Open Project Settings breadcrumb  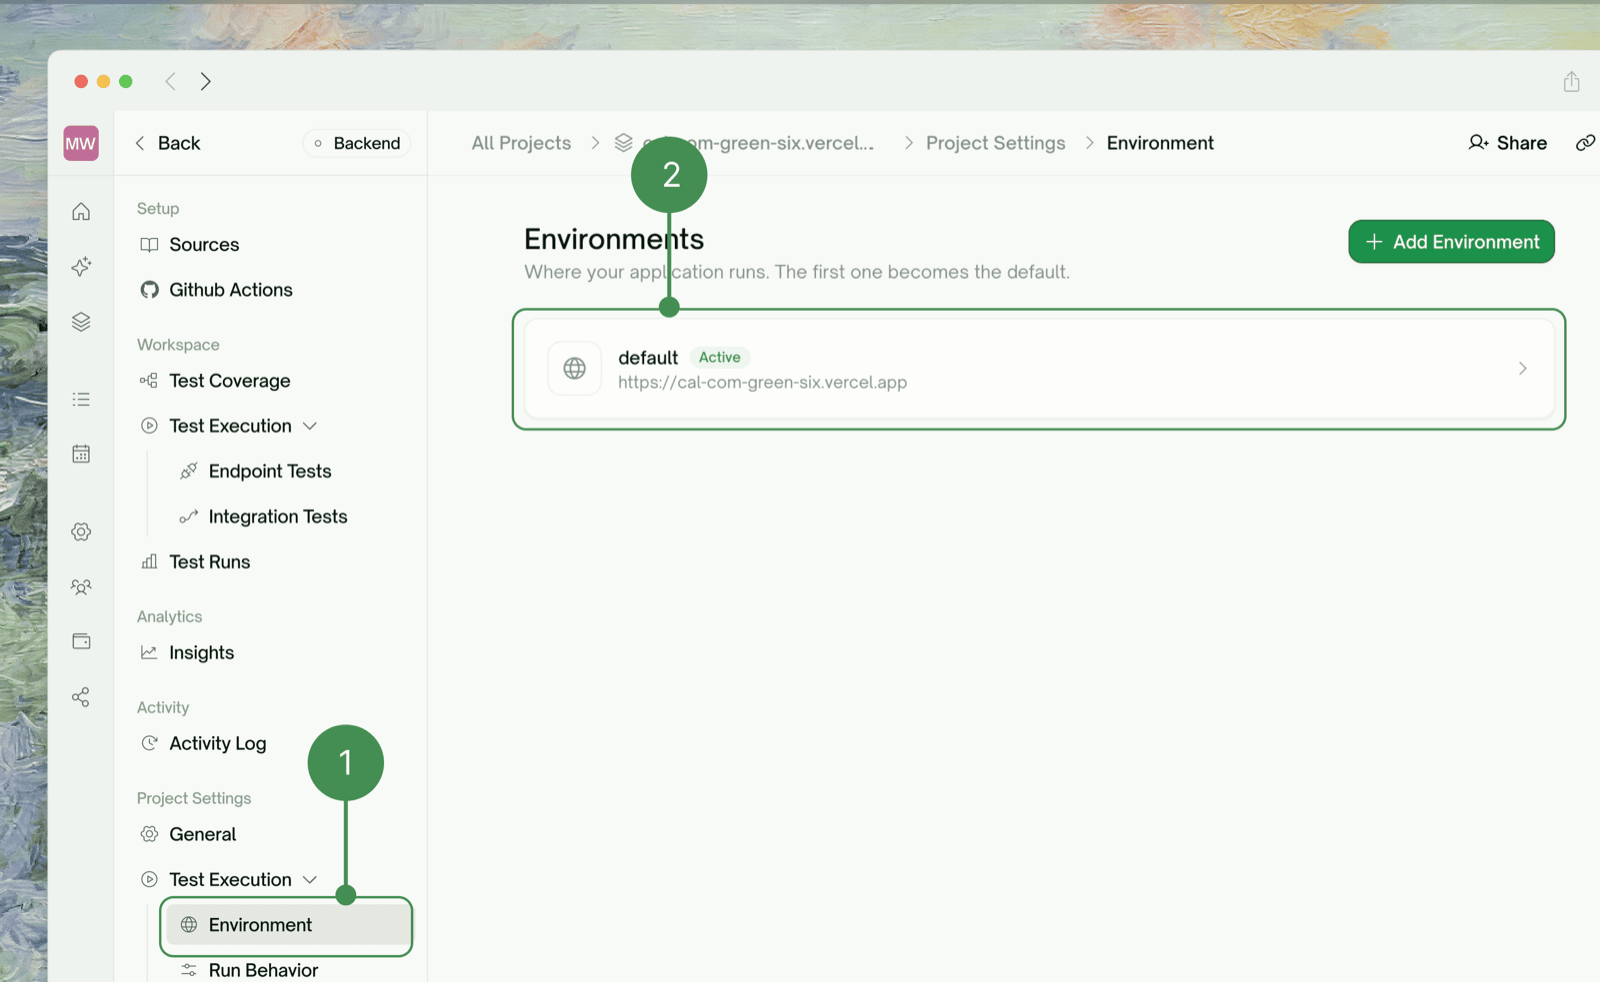click(995, 143)
